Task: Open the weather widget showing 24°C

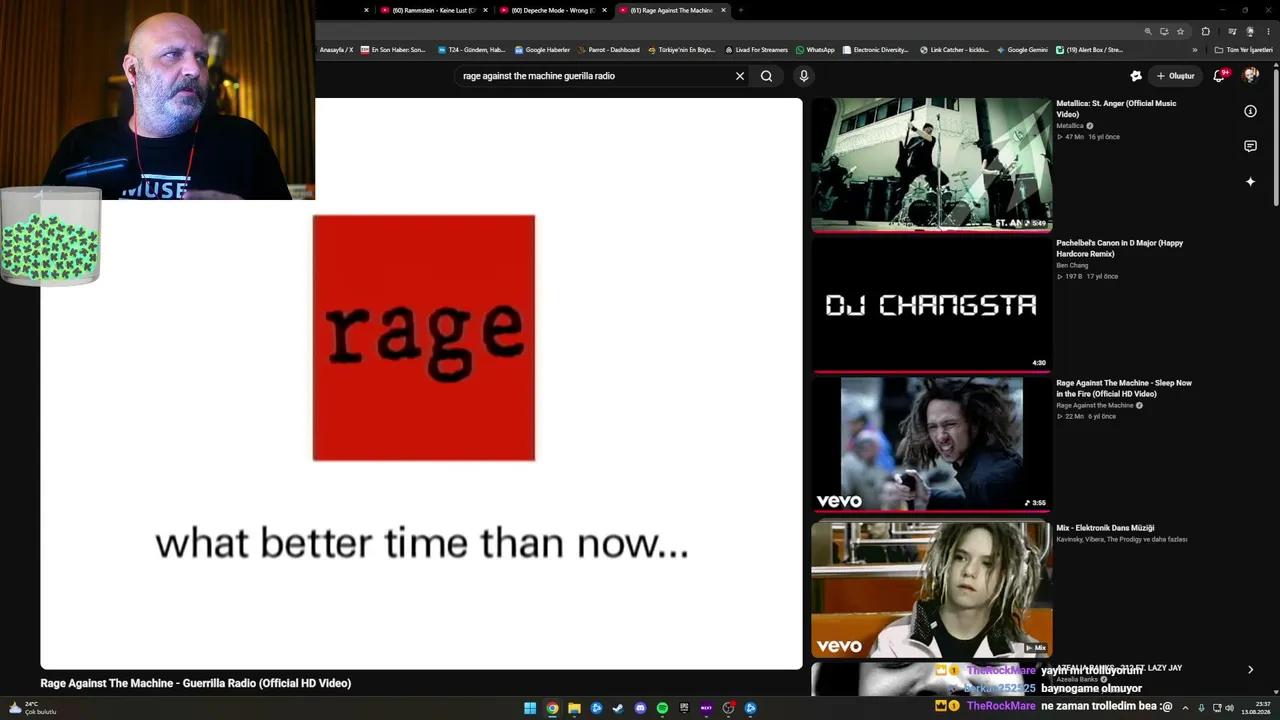Action: coord(32,708)
